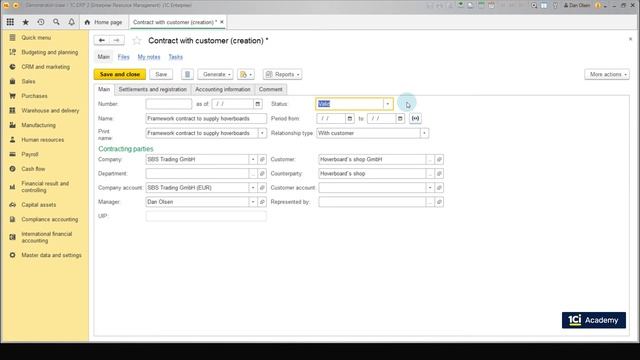Open My notes link
This screenshot has width=640, height=360.
click(x=149, y=57)
